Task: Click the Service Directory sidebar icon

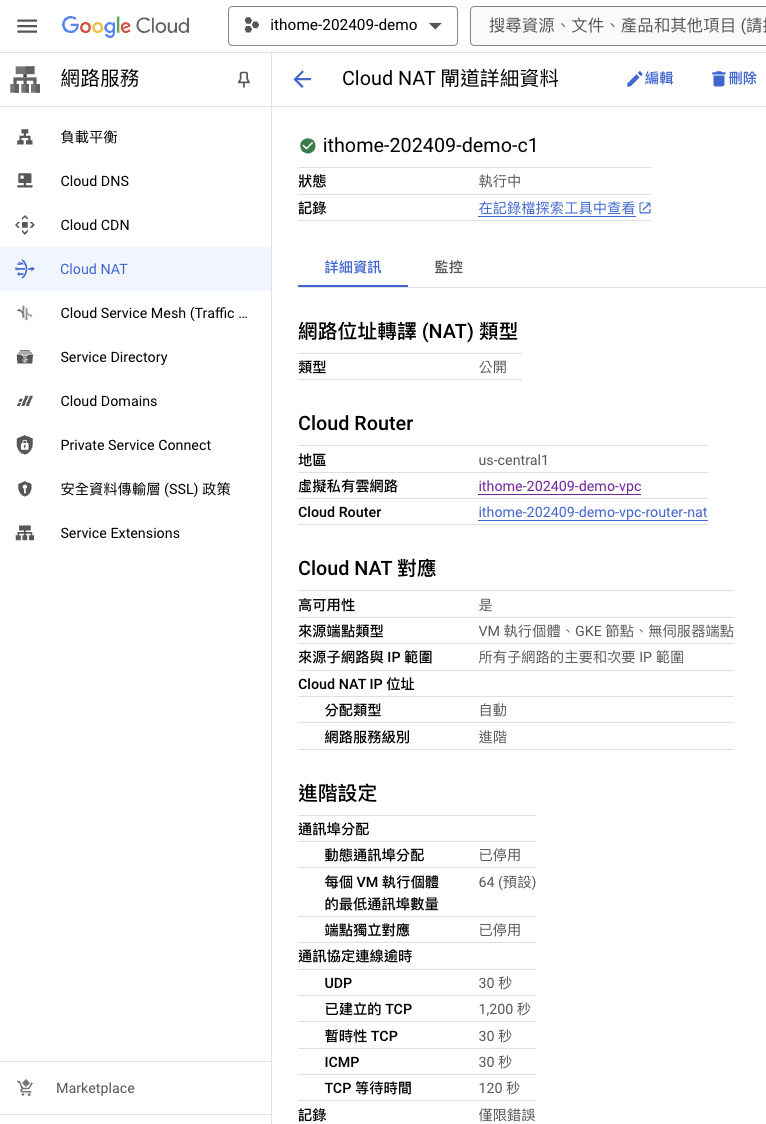Action: point(25,357)
